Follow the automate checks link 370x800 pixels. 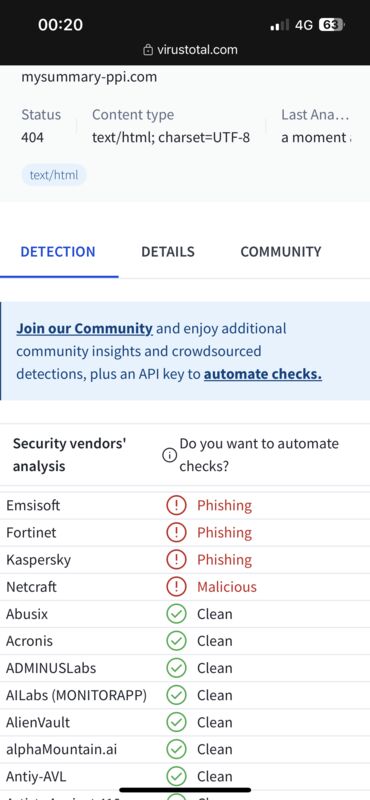click(263, 374)
